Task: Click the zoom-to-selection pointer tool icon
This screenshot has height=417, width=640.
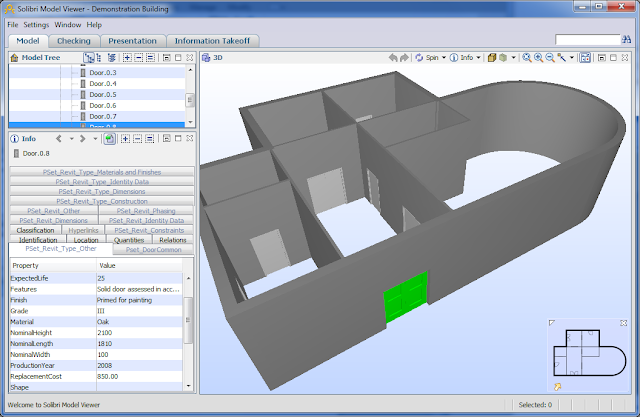Action: point(562,58)
